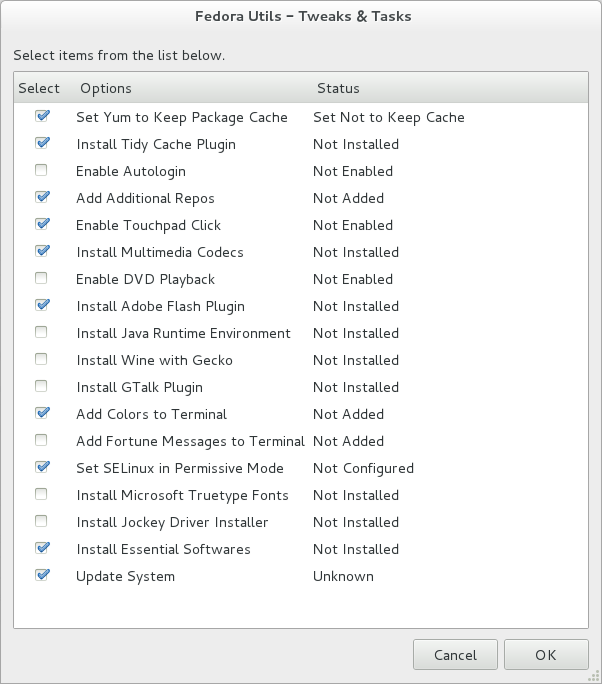Select the 'Install Tidy Cache Plugin' row text

(x=156, y=144)
